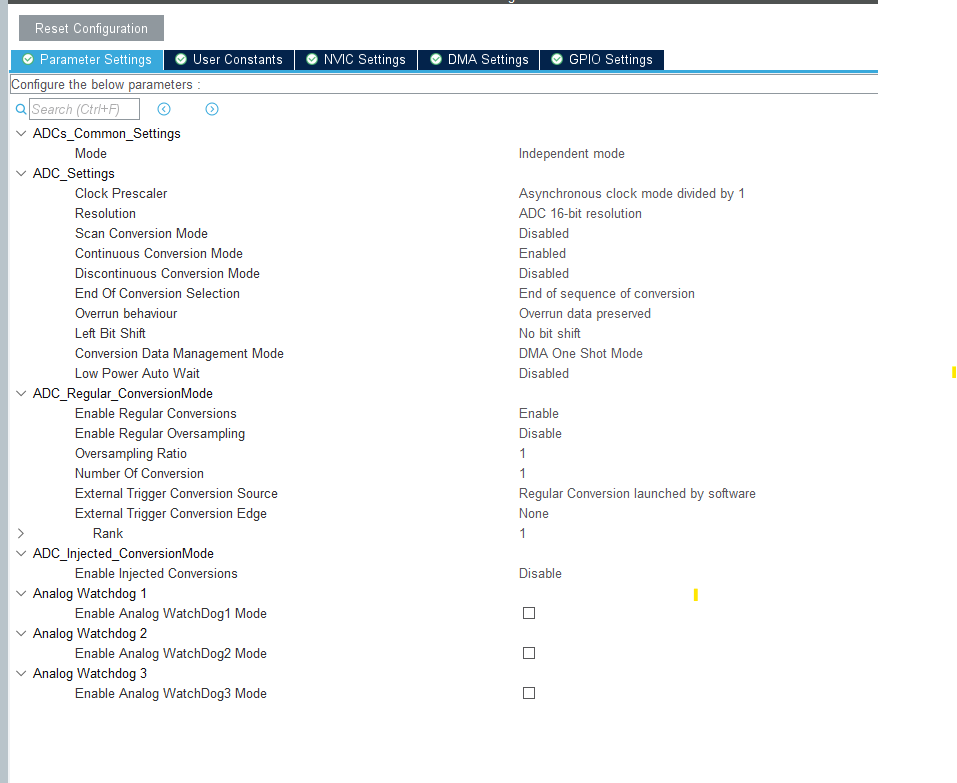Click inside the search input field

pos(84,109)
